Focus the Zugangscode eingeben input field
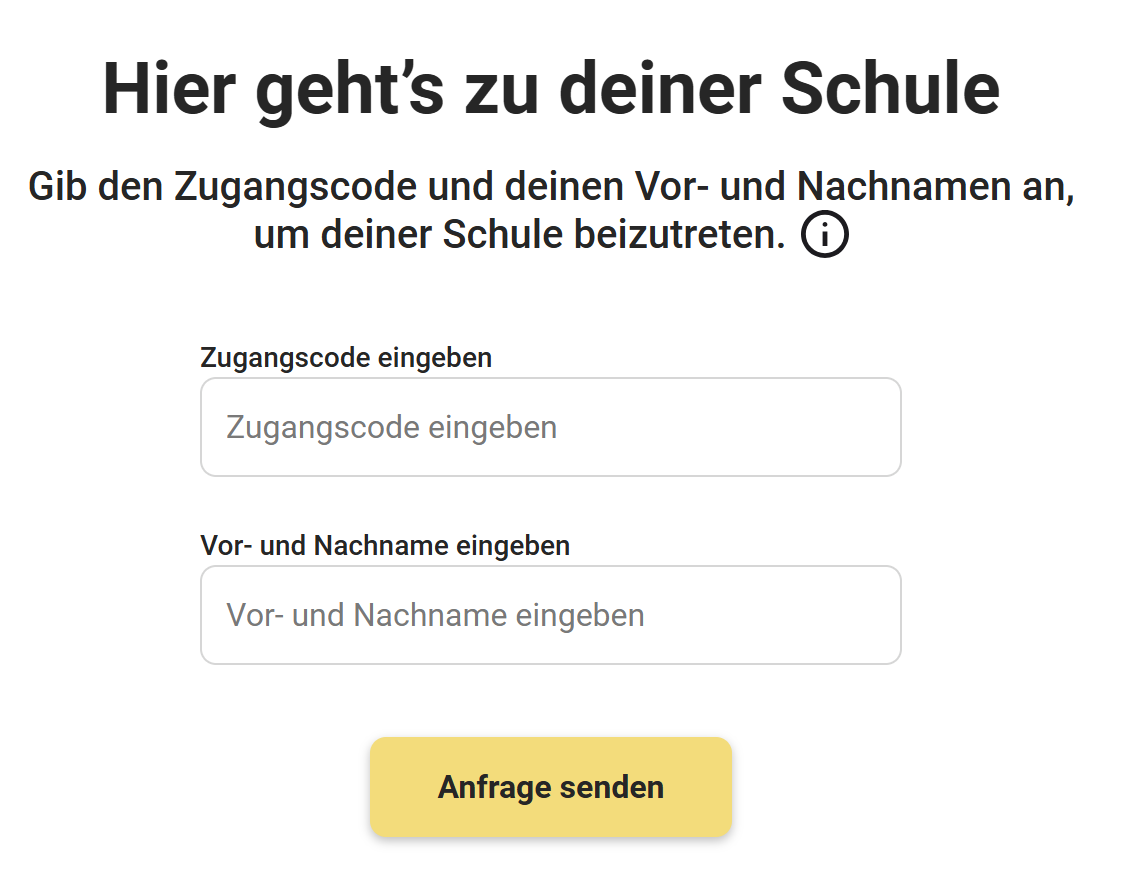This screenshot has height=892, width=1124. click(550, 427)
